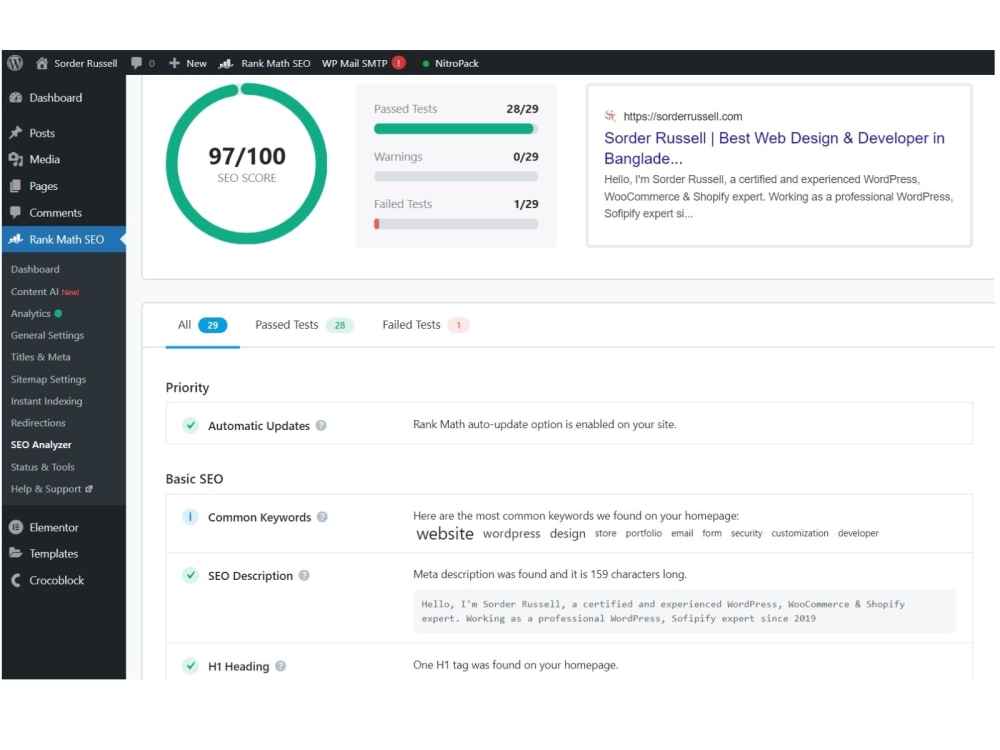Click the Passed Tests progress bar

456,129
